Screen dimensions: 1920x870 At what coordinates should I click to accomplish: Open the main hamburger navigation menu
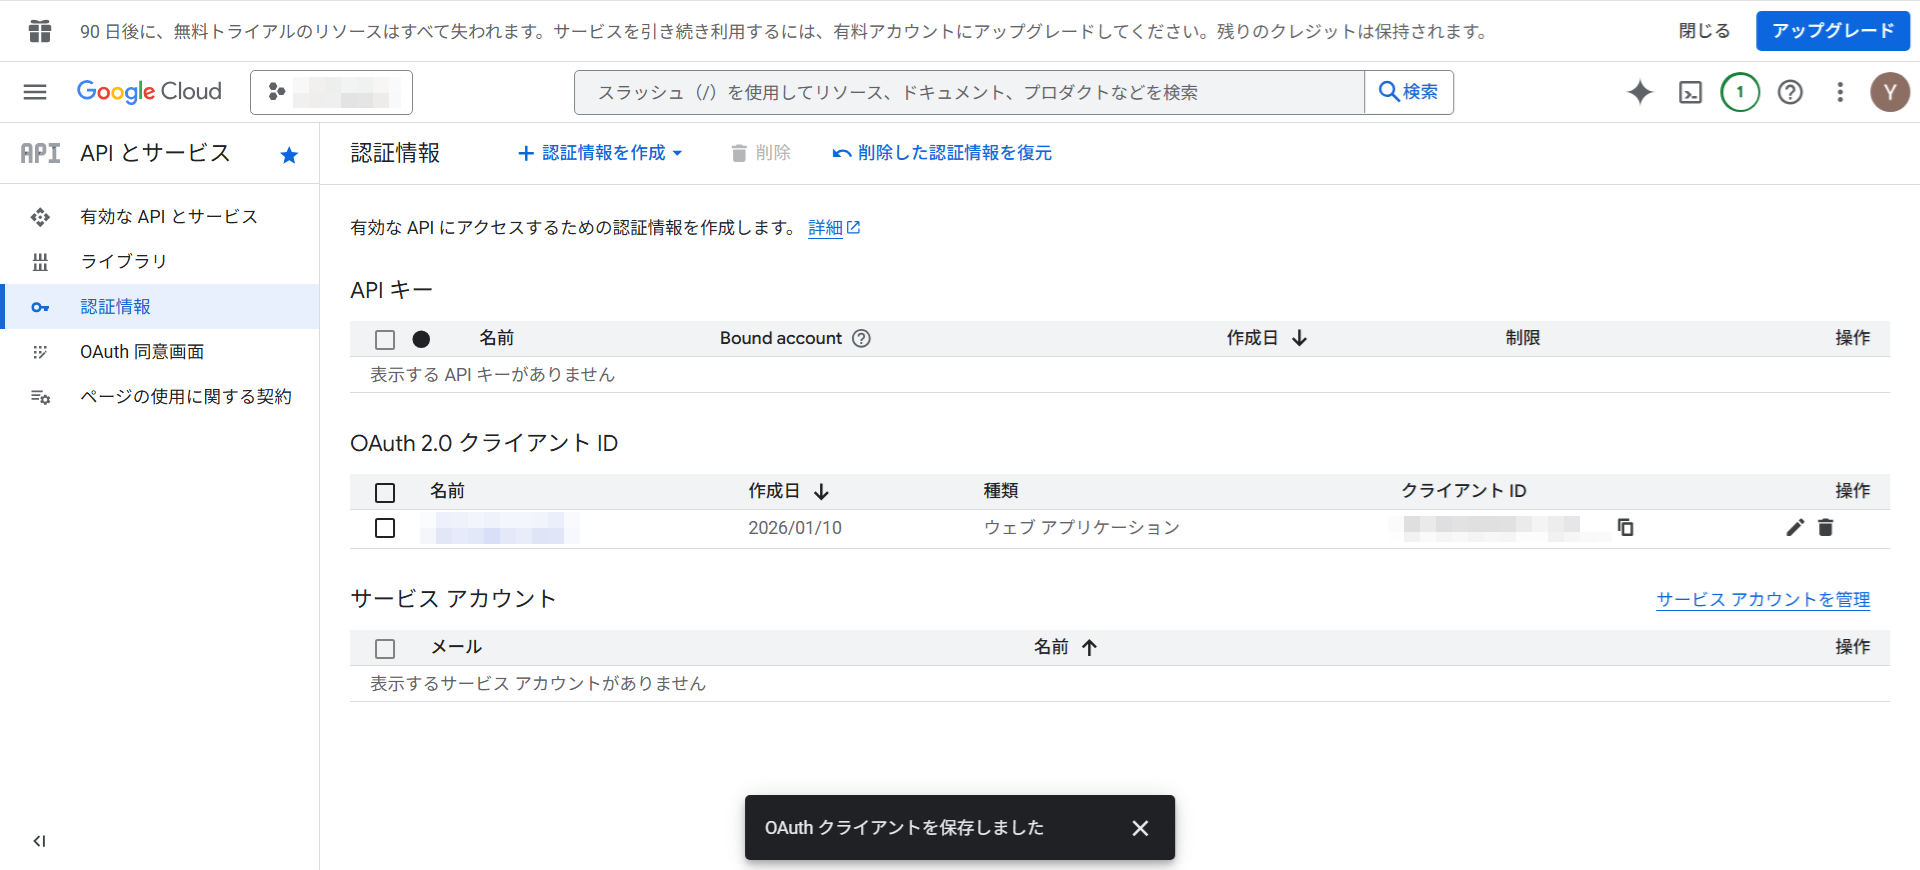click(x=35, y=92)
